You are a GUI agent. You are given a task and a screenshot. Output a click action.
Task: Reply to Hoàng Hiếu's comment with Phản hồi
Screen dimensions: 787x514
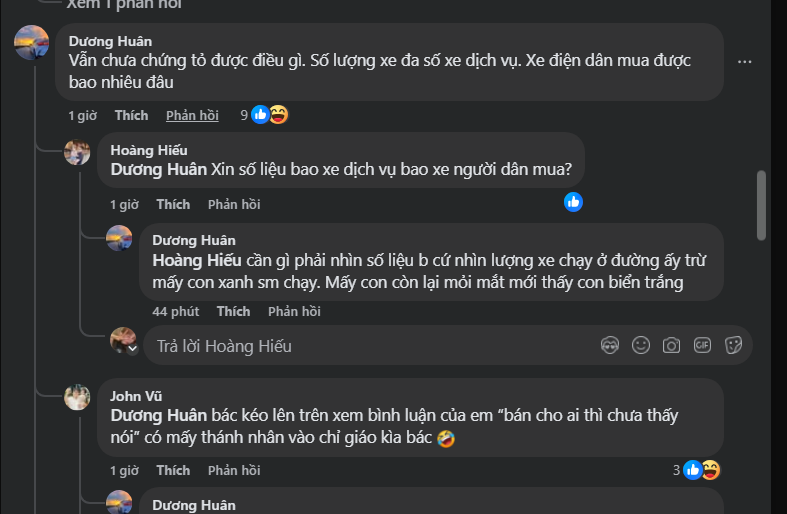pos(234,205)
